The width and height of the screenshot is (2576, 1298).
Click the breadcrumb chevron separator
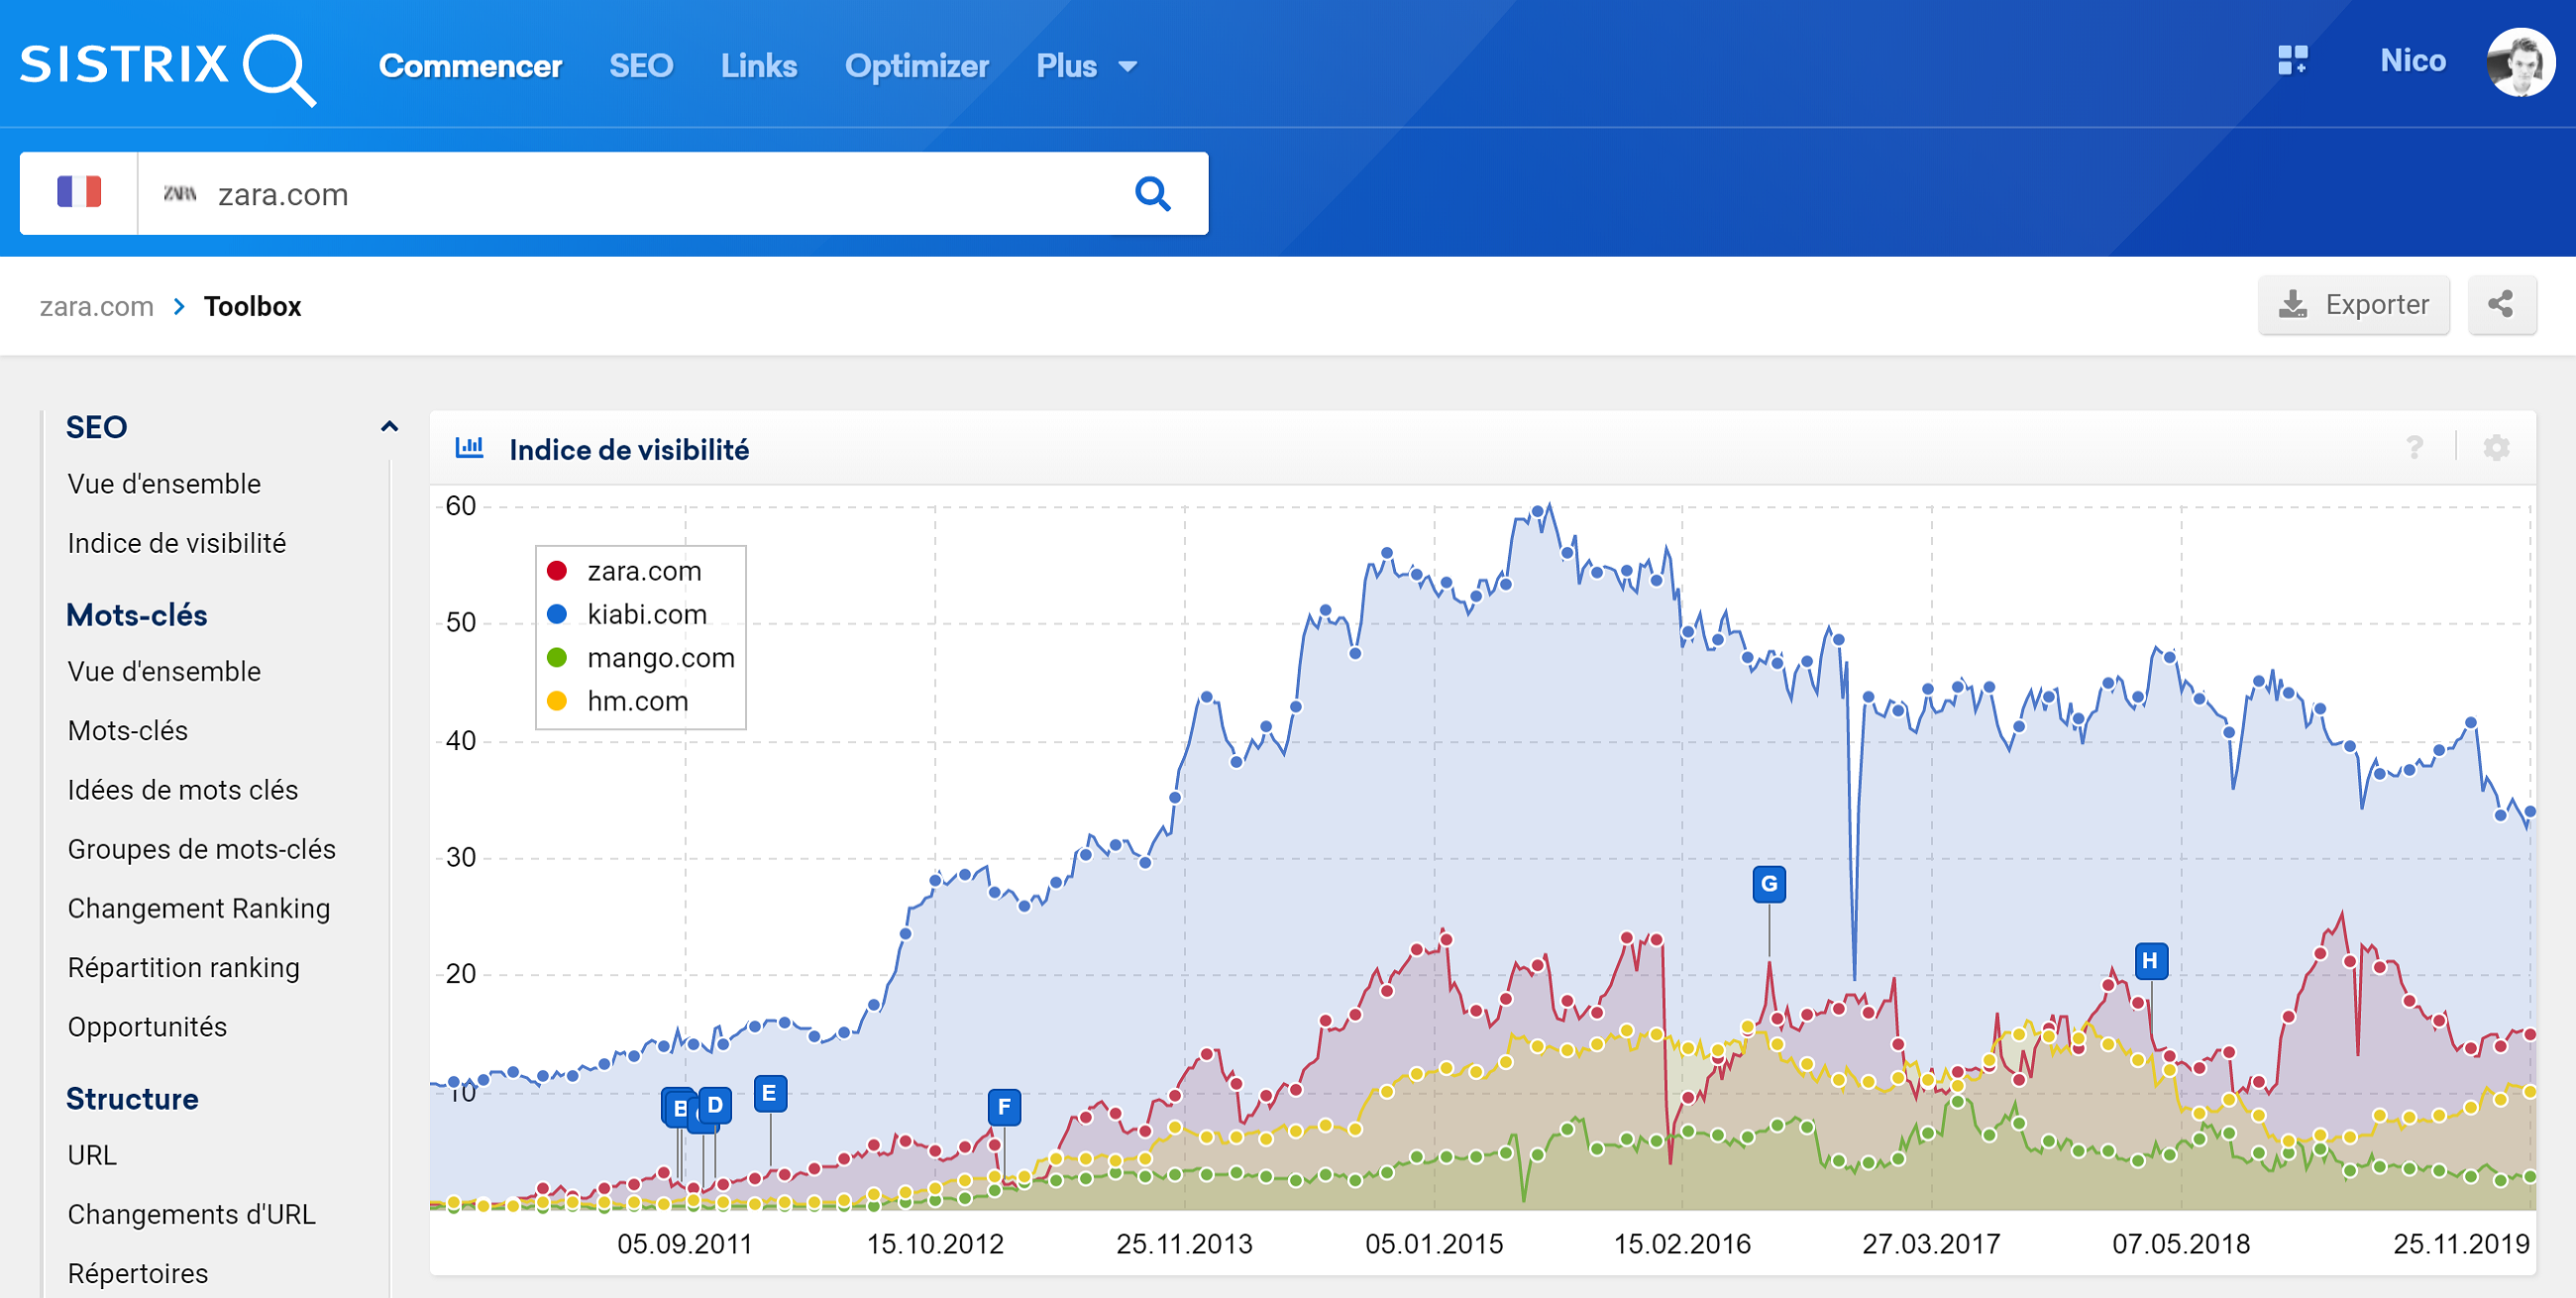(x=179, y=306)
